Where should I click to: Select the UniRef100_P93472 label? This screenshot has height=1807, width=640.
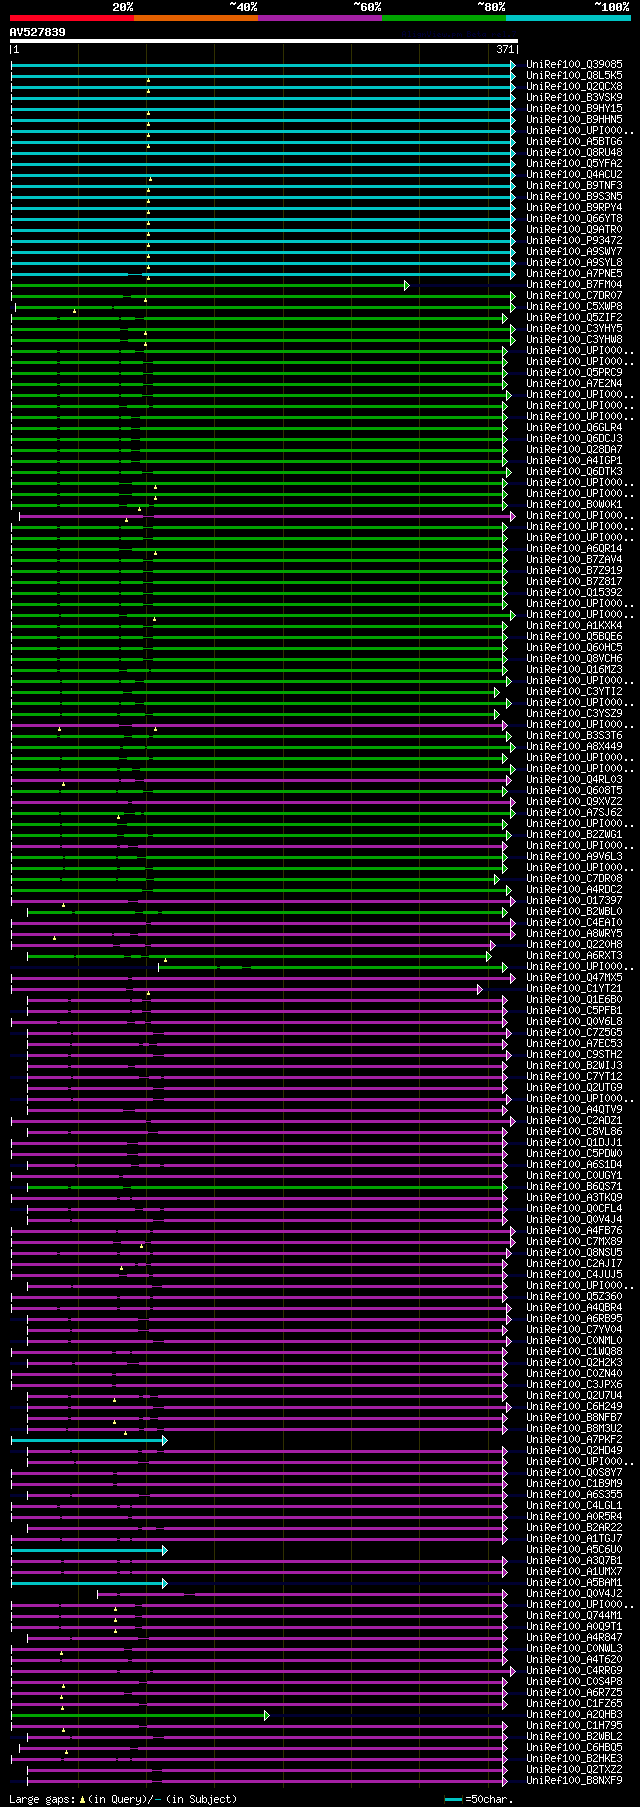(x=574, y=240)
